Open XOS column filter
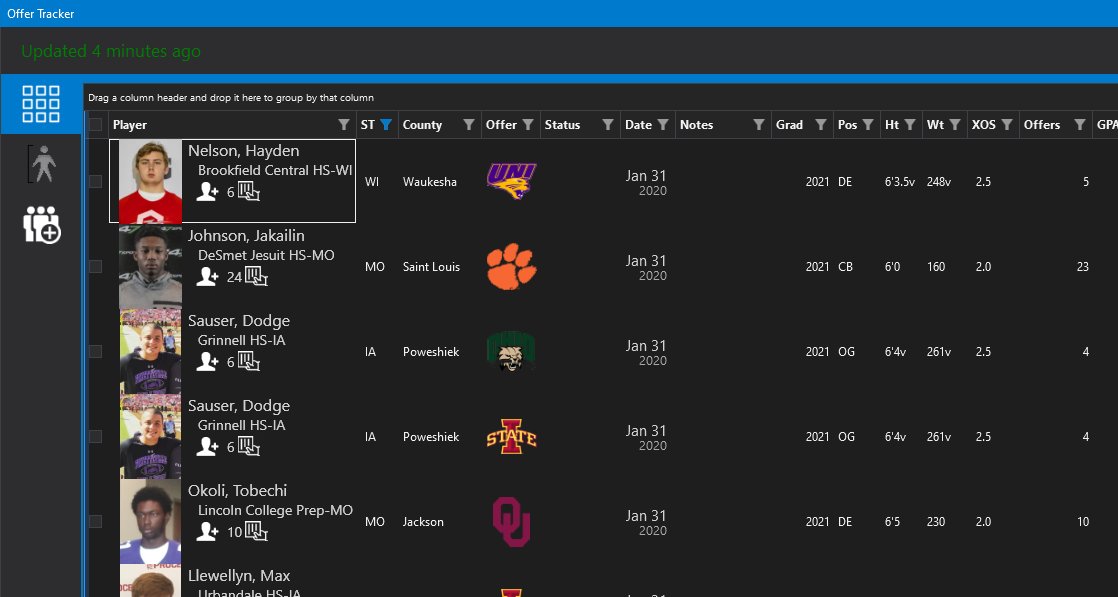 [1007, 125]
